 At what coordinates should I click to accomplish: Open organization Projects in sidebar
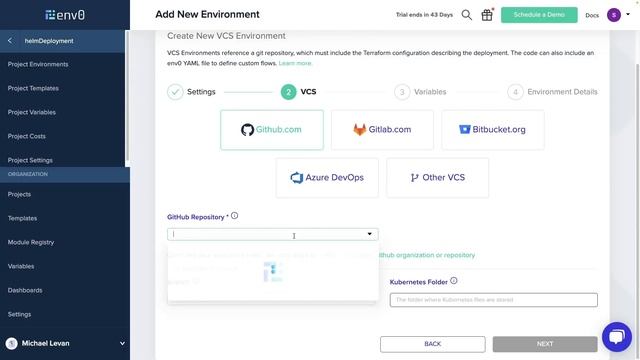pos(19,194)
